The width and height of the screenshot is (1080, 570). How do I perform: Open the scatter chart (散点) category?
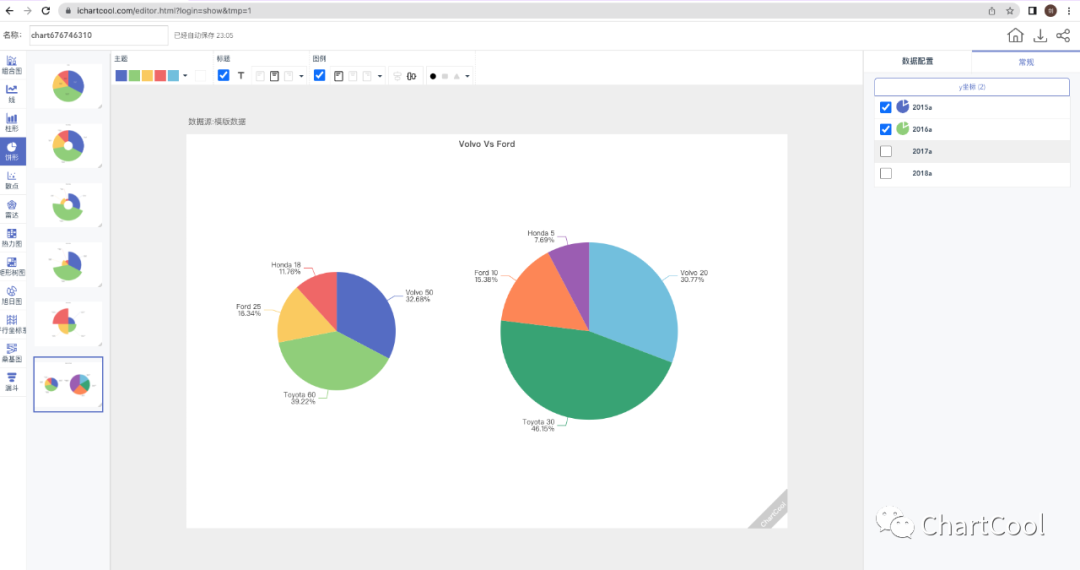pyautogui.click(x=12, y=180)
